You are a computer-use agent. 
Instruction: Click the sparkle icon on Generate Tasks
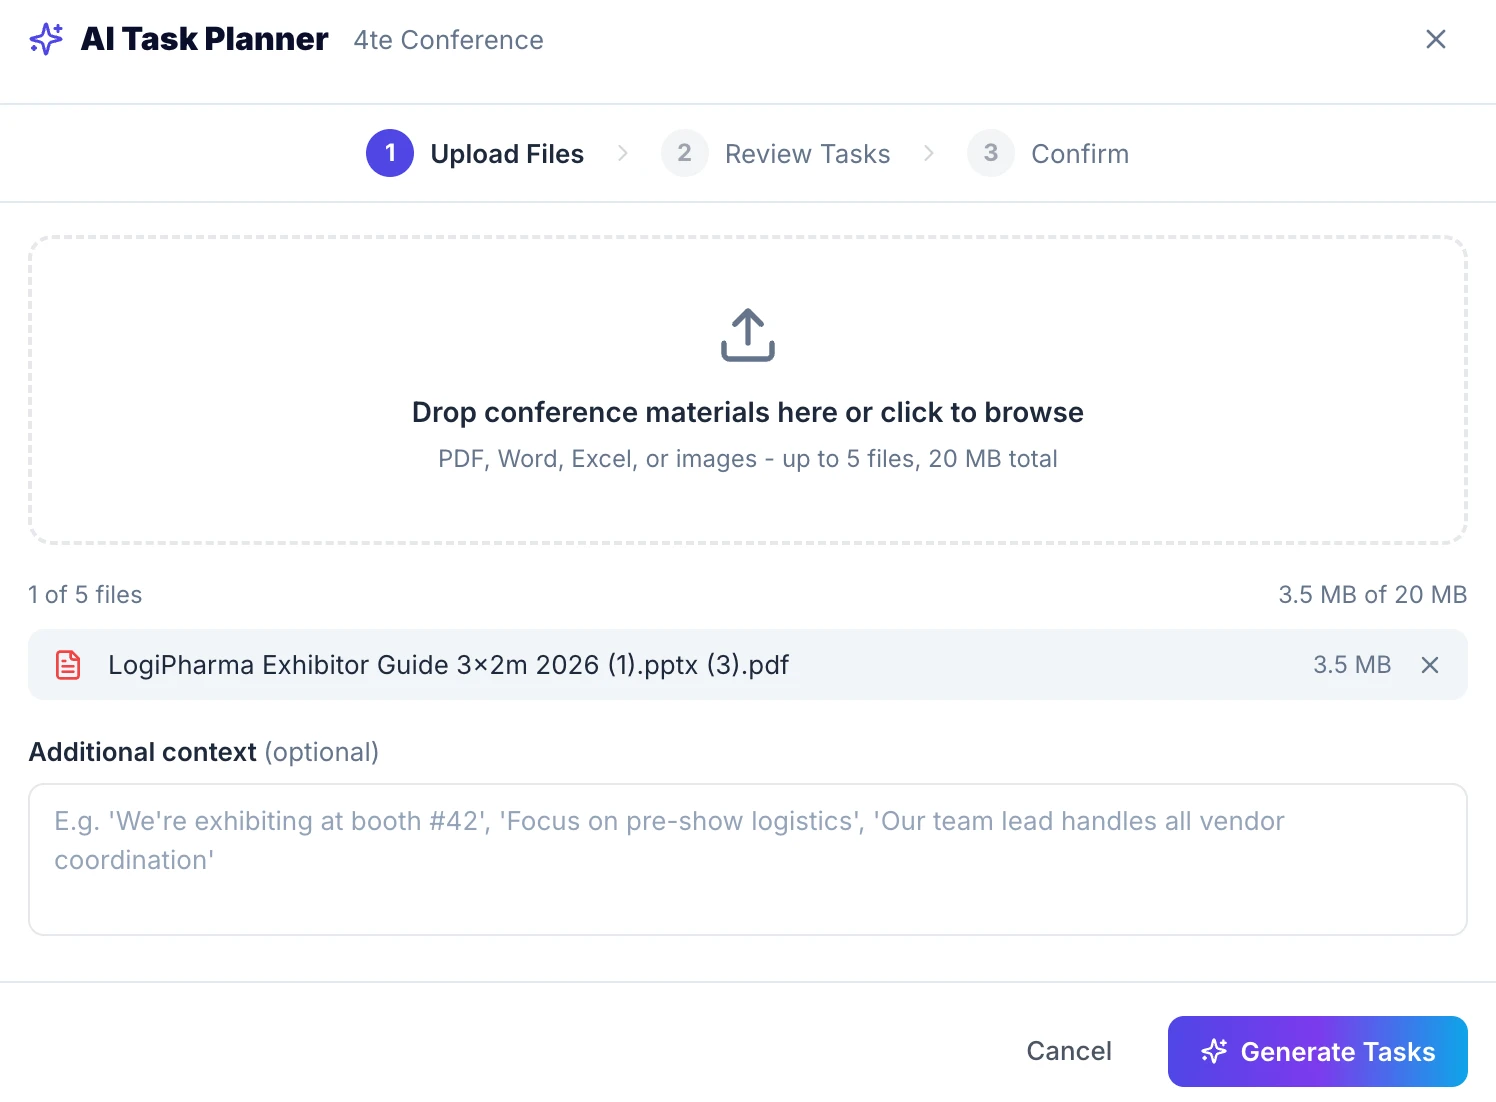[1214, 1051]
